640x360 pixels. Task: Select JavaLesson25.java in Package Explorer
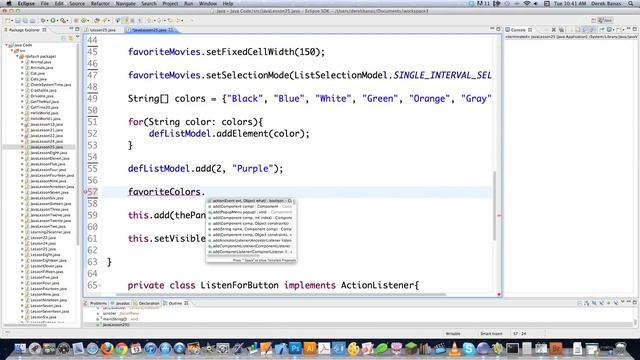click(x=46, y=147)
